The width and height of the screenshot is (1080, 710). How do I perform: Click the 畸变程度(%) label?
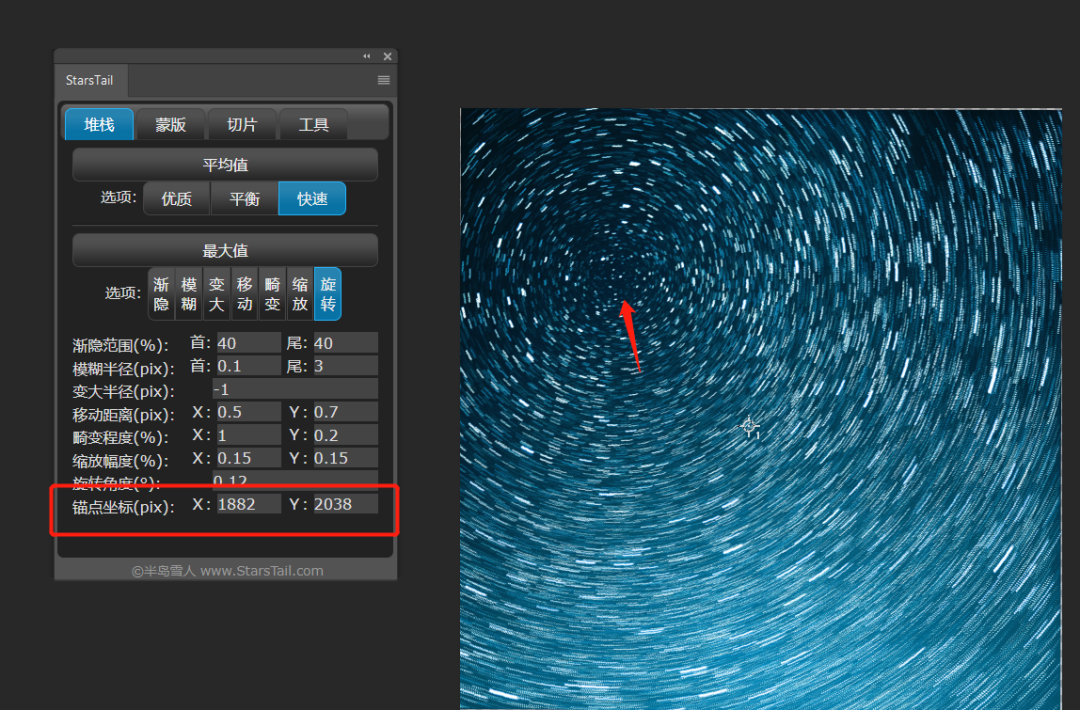121,437
